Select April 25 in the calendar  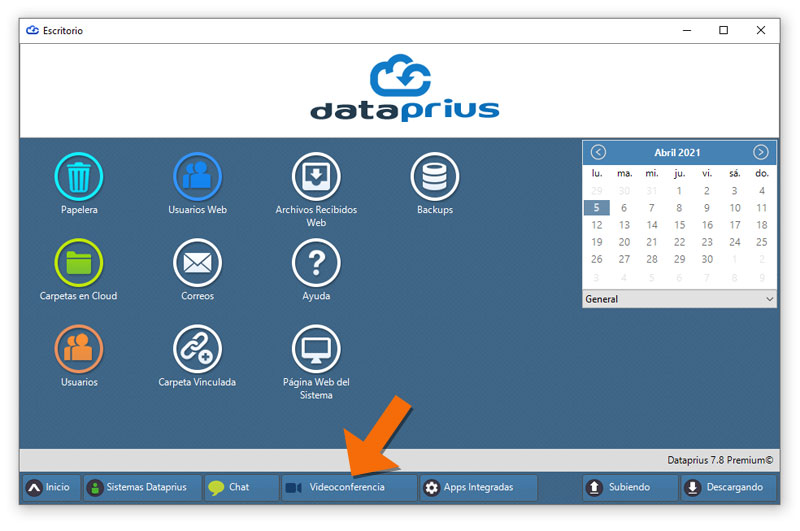tap(762, 242)
